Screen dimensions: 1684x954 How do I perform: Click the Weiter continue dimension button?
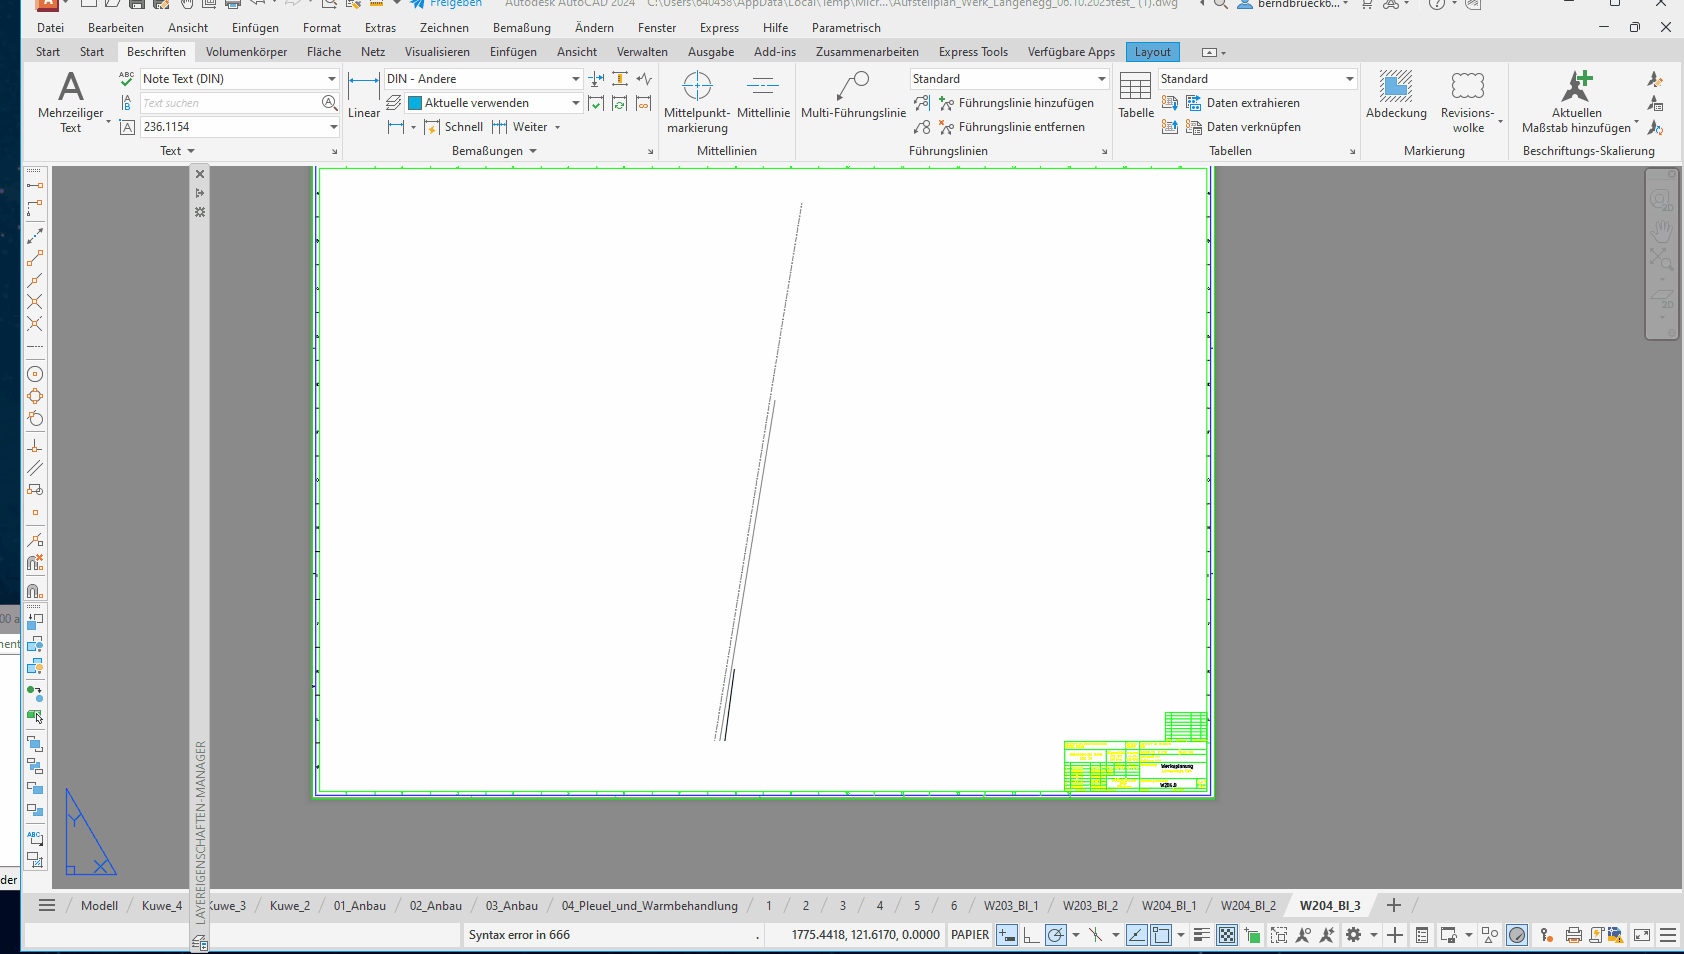pyautogui.click(x=519, y=127)
